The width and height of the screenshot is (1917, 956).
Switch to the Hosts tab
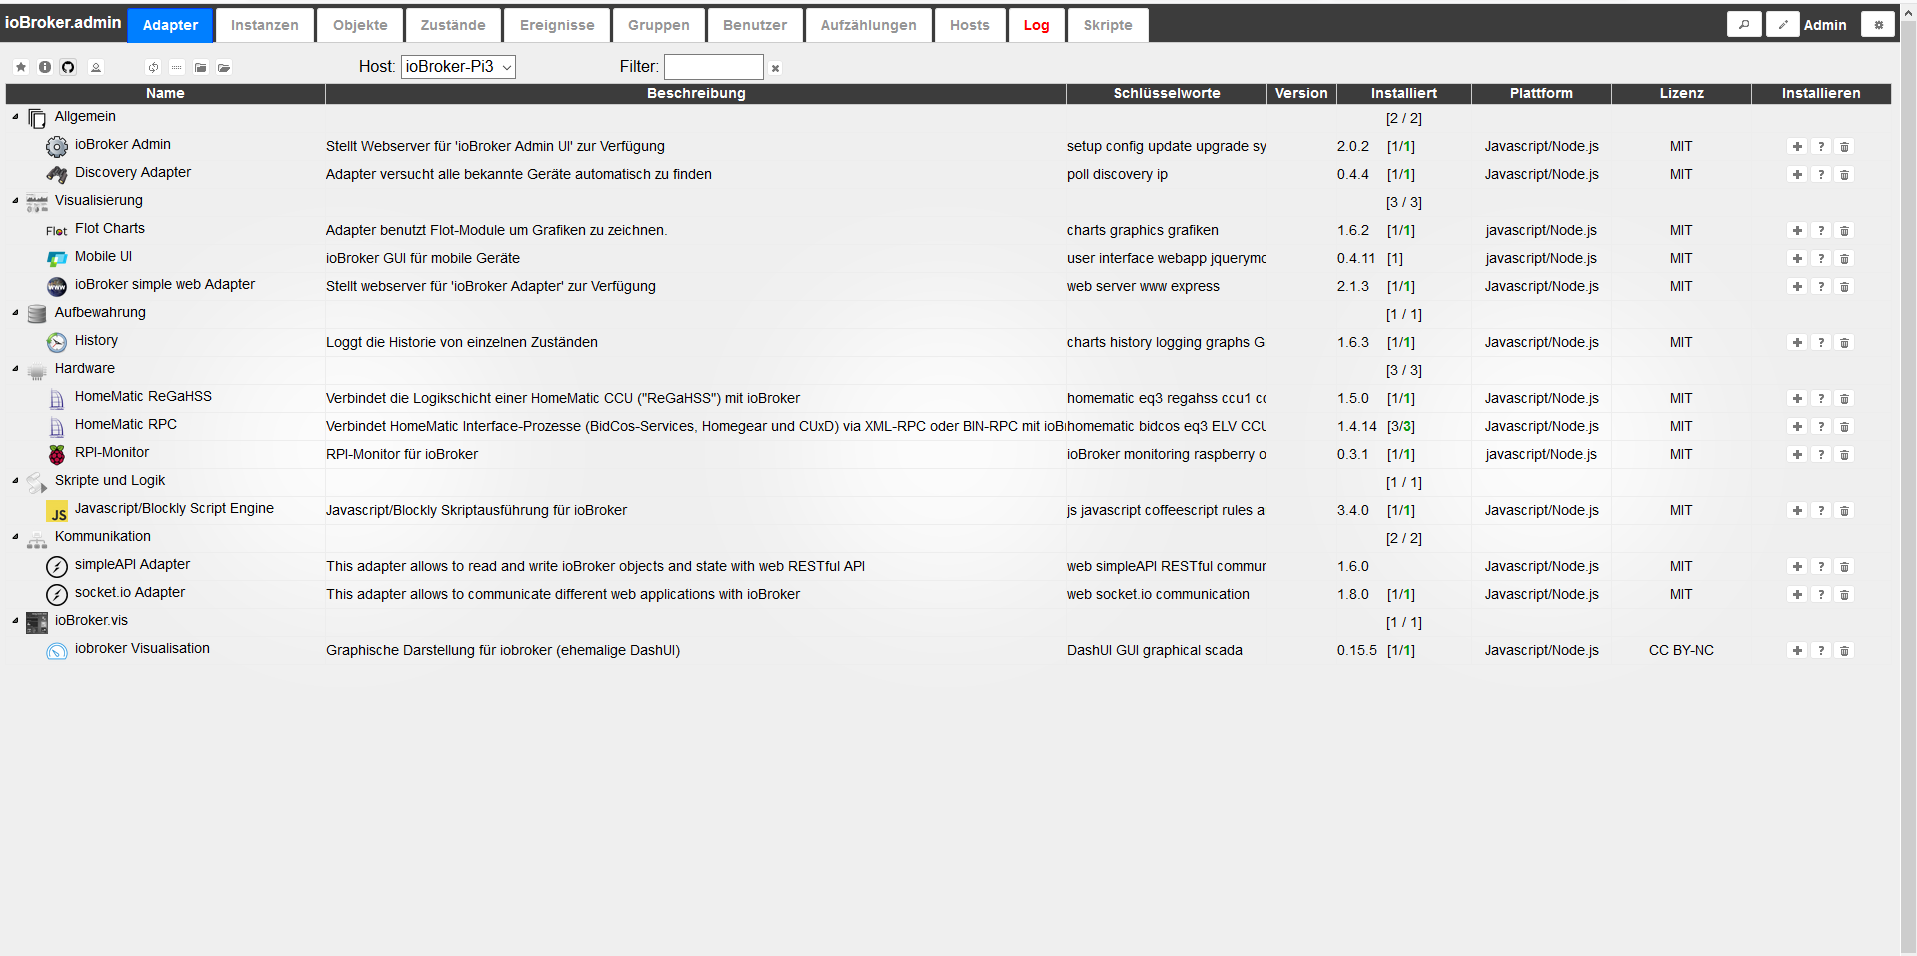pyautogui.click(x=970, y=25)
